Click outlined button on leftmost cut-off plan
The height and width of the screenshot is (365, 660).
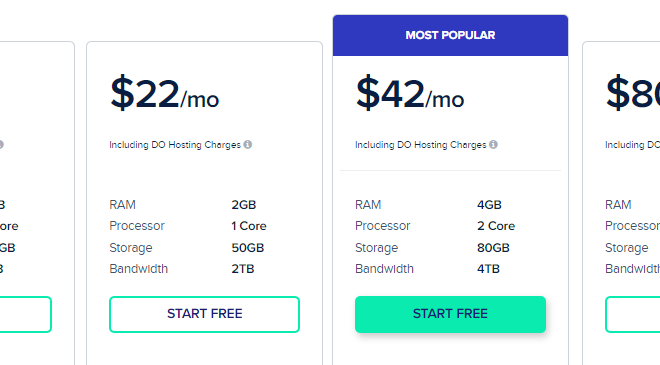click(25, 314)
